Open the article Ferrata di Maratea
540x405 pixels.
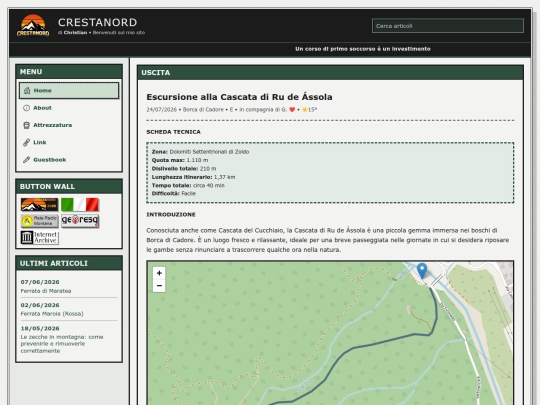click(x=46, y=291)
